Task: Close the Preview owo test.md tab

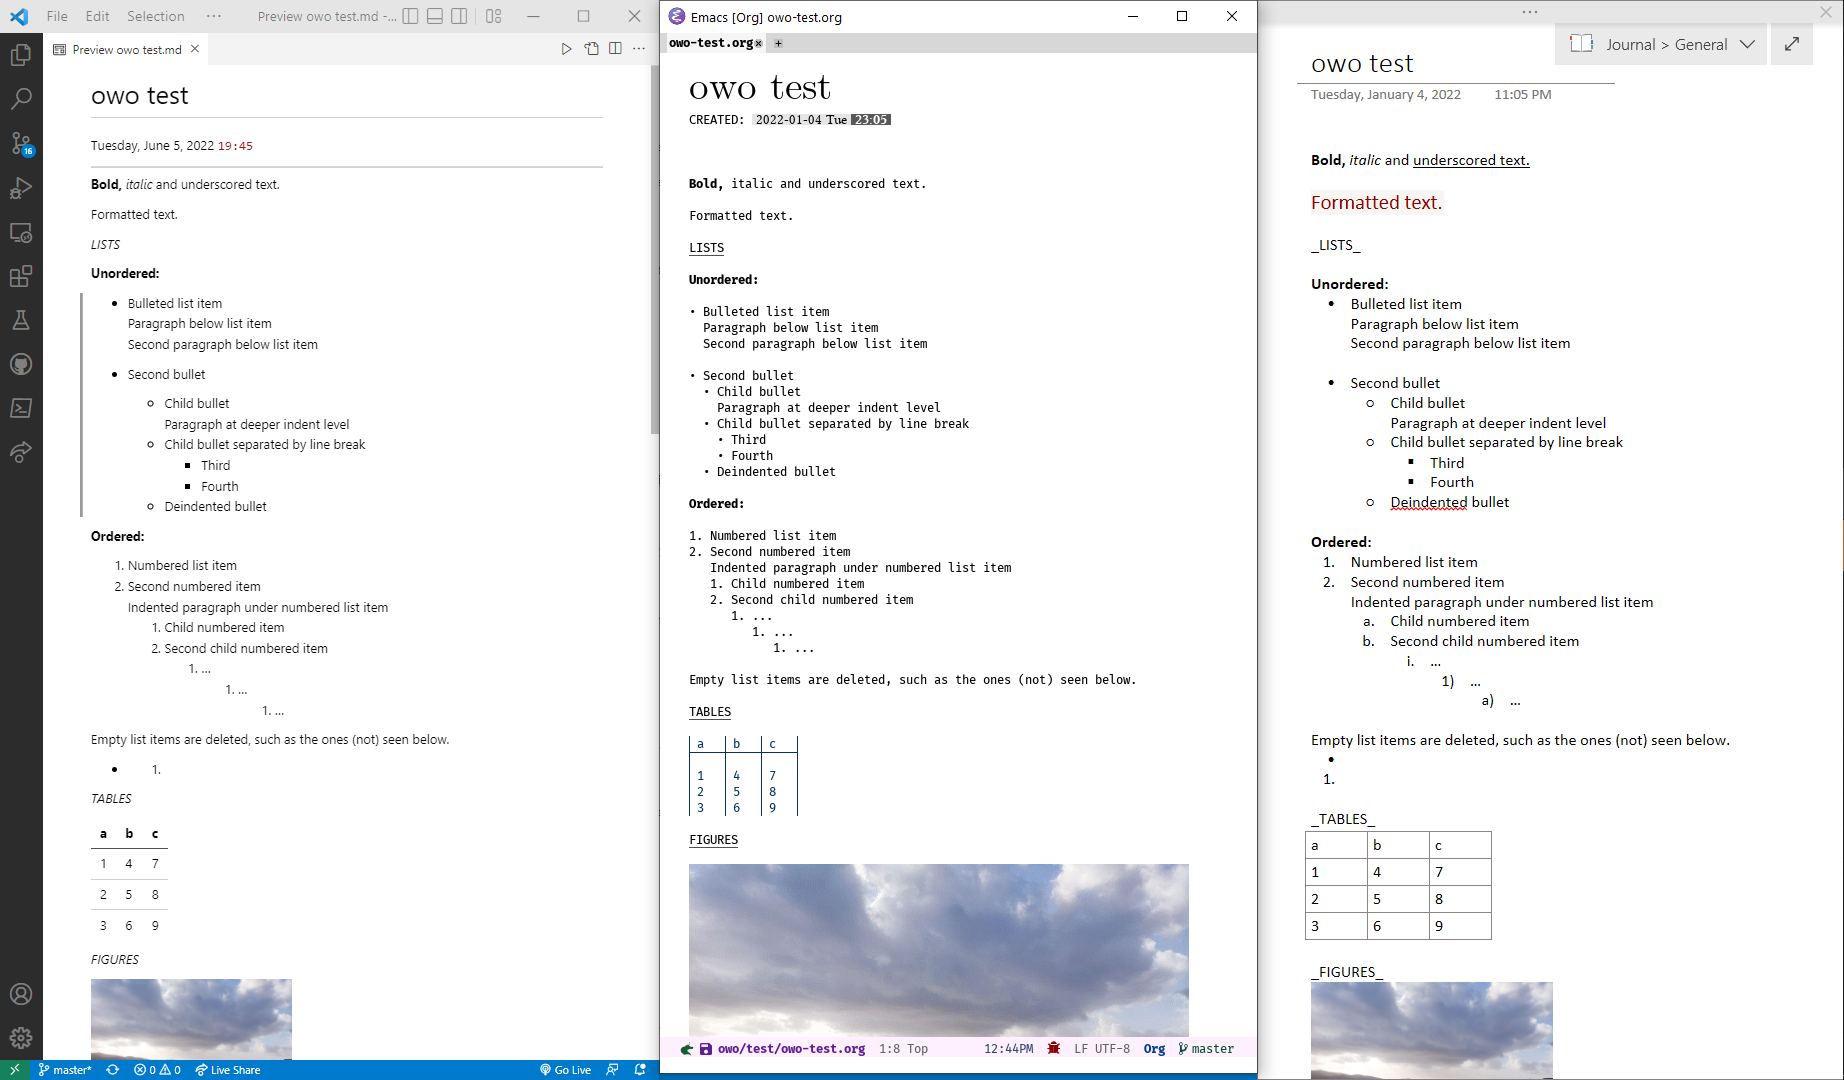Action: [195, 49]
